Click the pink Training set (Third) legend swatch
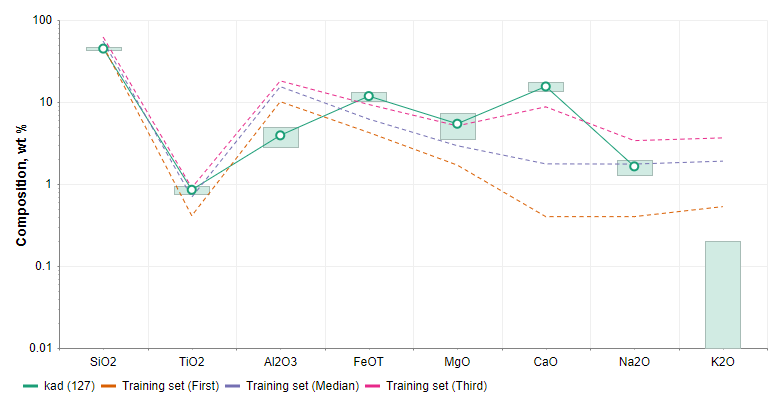This screenshot has height=407, width=783. click(x=374, y=385)
